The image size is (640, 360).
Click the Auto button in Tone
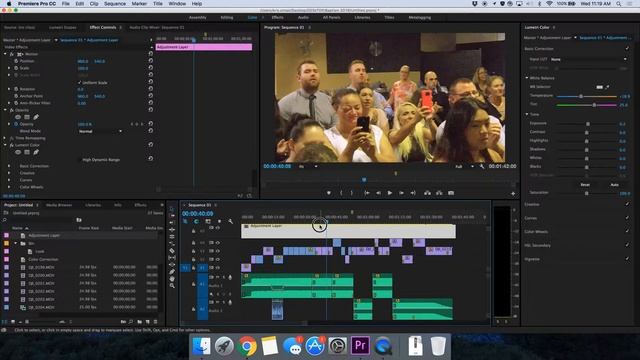tap(614, 184)
